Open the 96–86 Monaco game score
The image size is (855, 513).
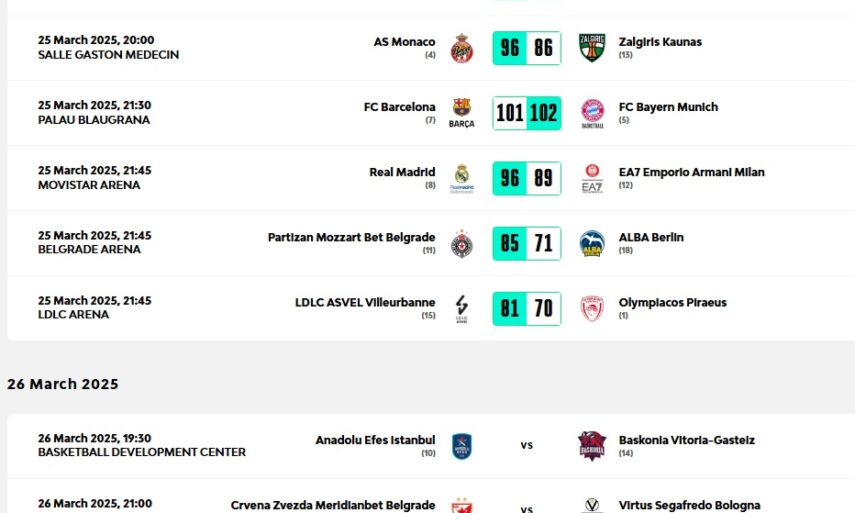(x=526, y=48)
